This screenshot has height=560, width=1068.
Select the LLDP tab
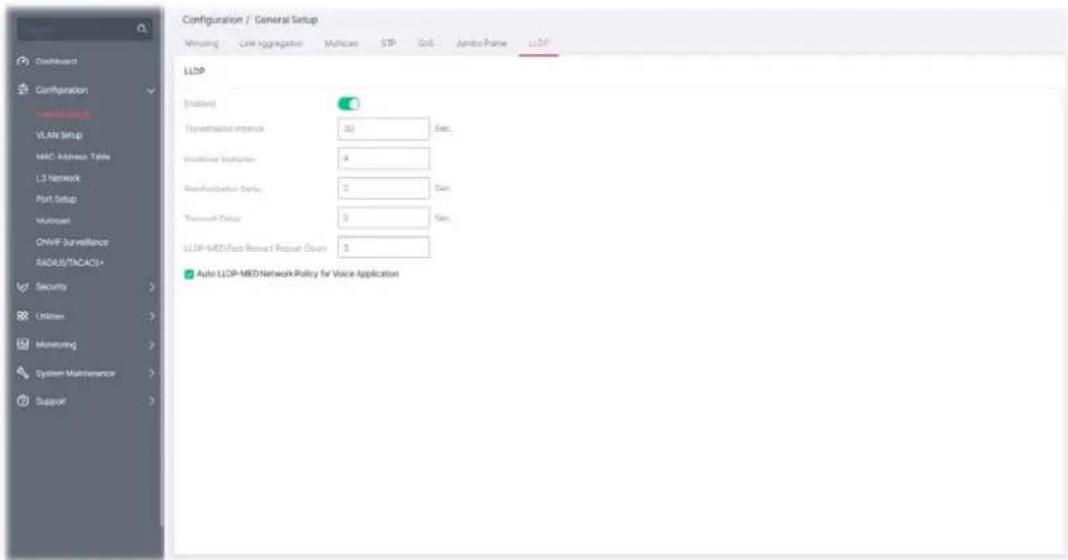pyautogui.click(x=539, y=43)
